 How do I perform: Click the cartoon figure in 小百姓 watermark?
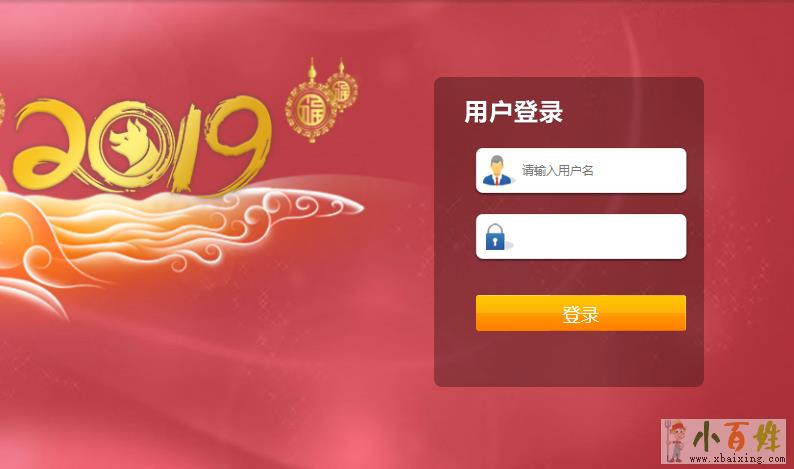pyautogui.click(x=676, y=441)
